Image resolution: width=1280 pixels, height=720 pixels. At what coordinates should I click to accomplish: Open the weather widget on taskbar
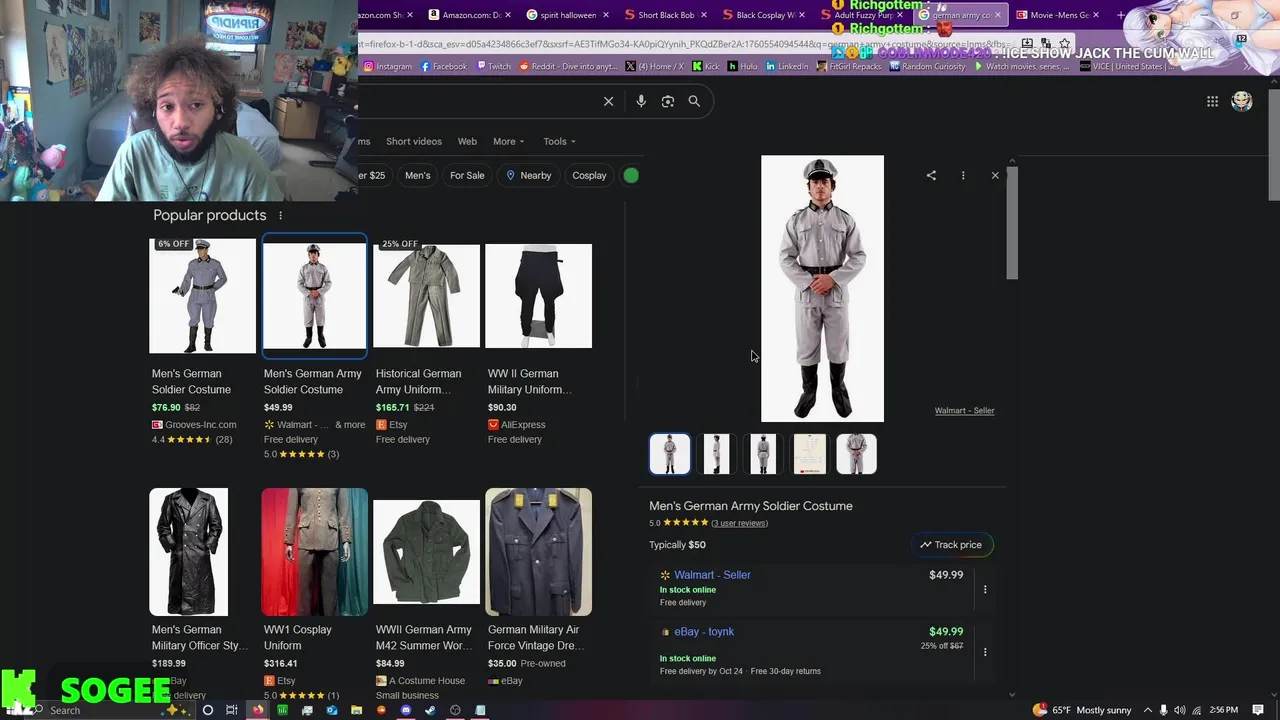coord(1081,710)
